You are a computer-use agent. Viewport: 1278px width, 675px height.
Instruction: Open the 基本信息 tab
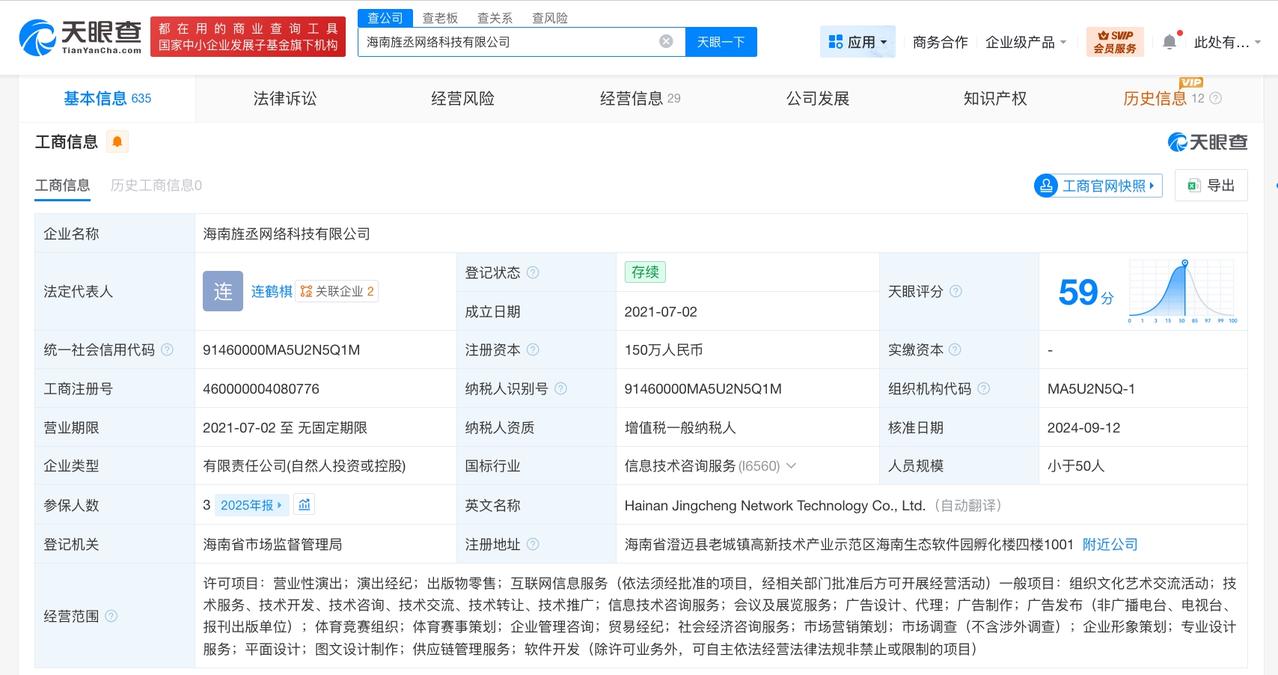107,98
